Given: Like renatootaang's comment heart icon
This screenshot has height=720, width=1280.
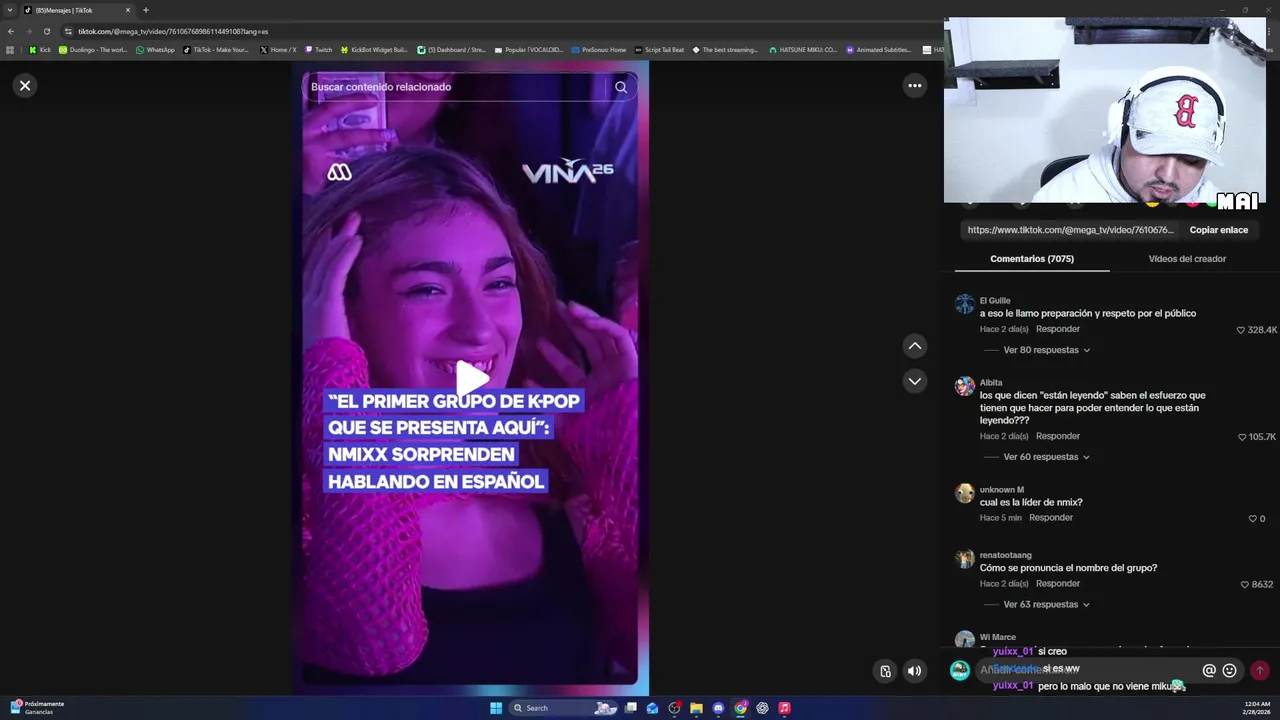Looking at the screenshot, I should [1245, 585].
